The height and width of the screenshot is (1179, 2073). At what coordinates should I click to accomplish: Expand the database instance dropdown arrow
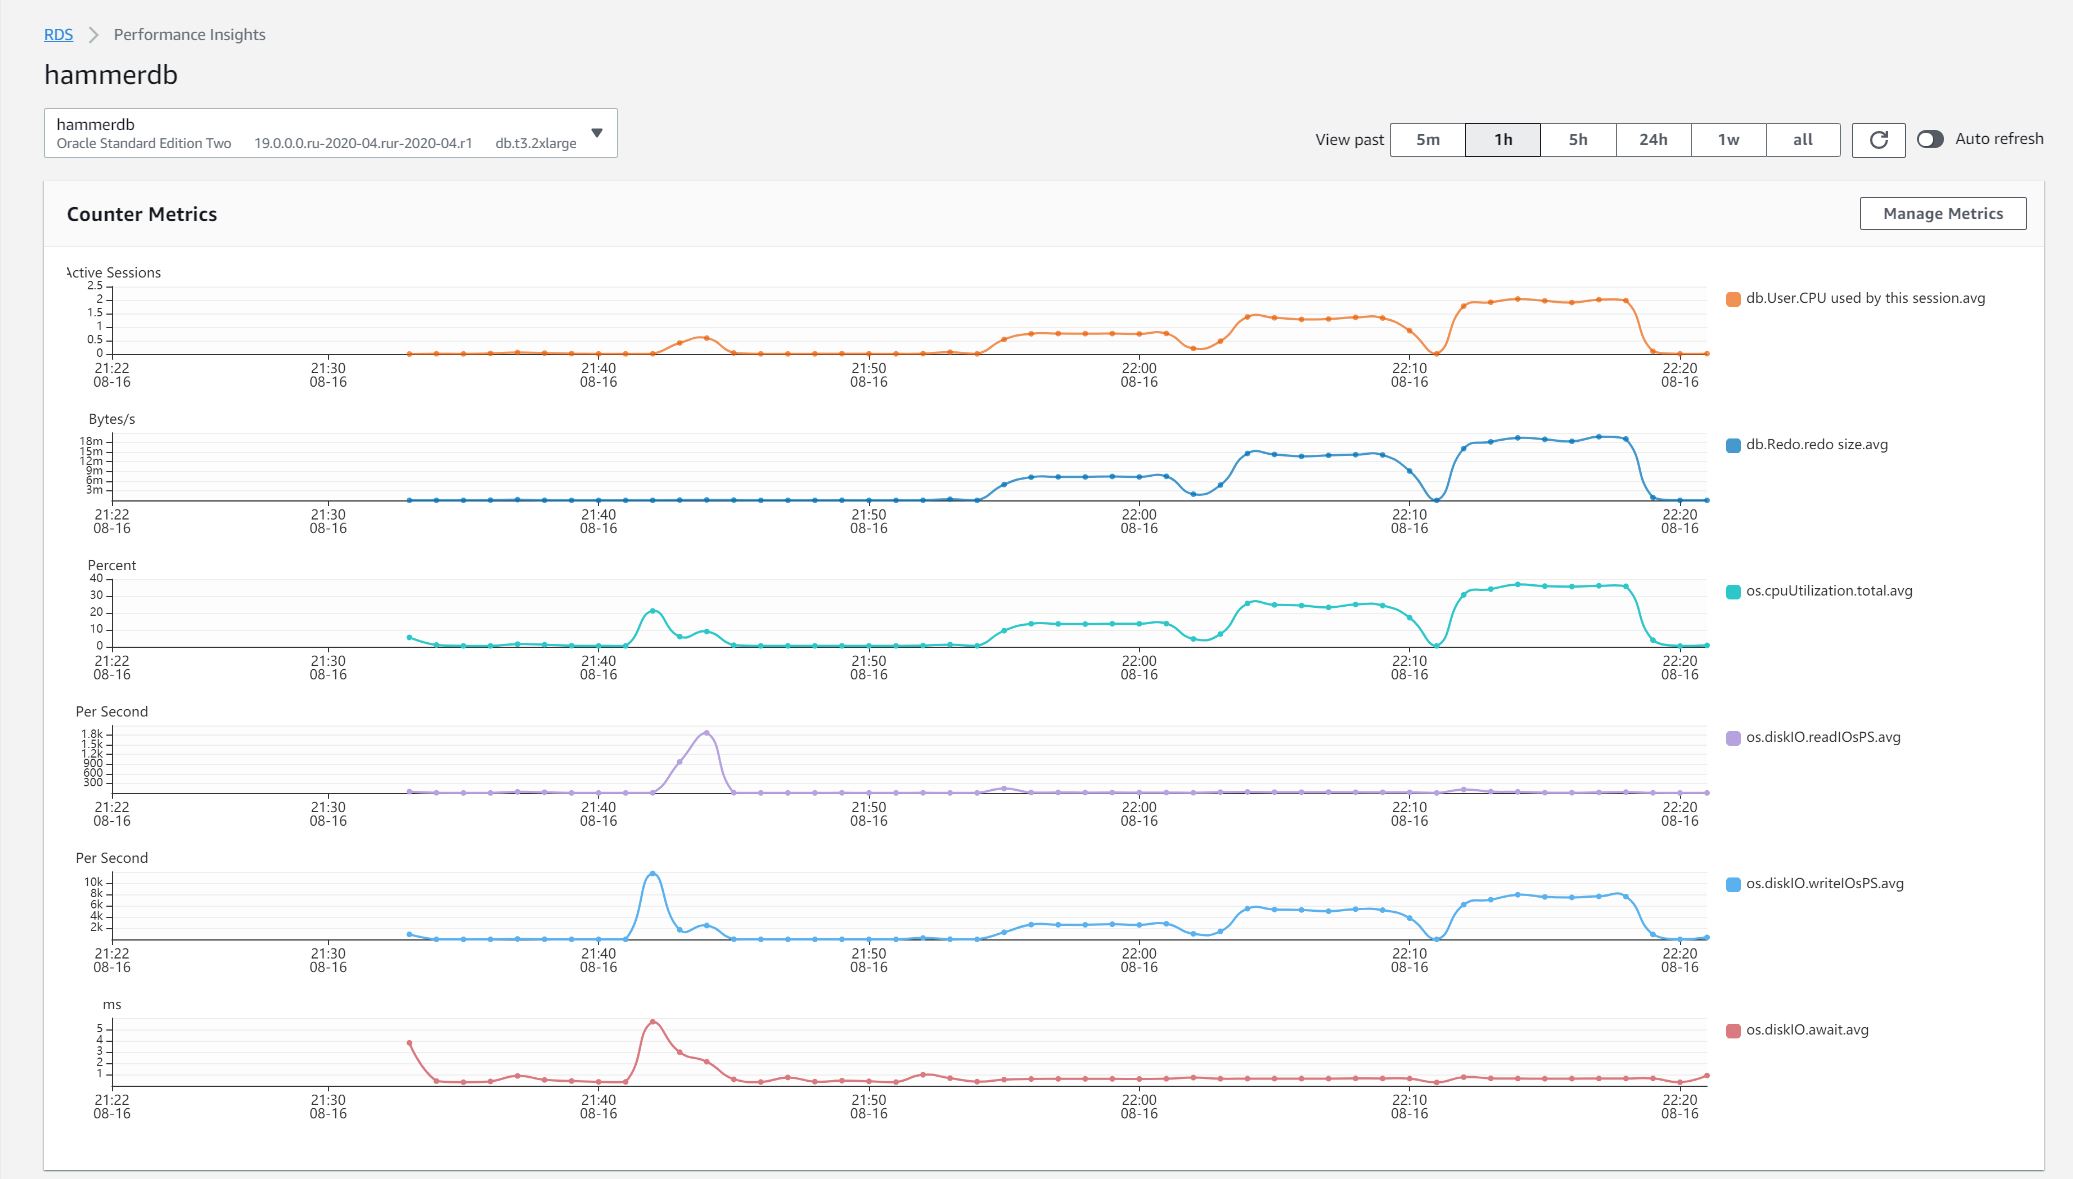pyautogui.click(x=597, y=130)
